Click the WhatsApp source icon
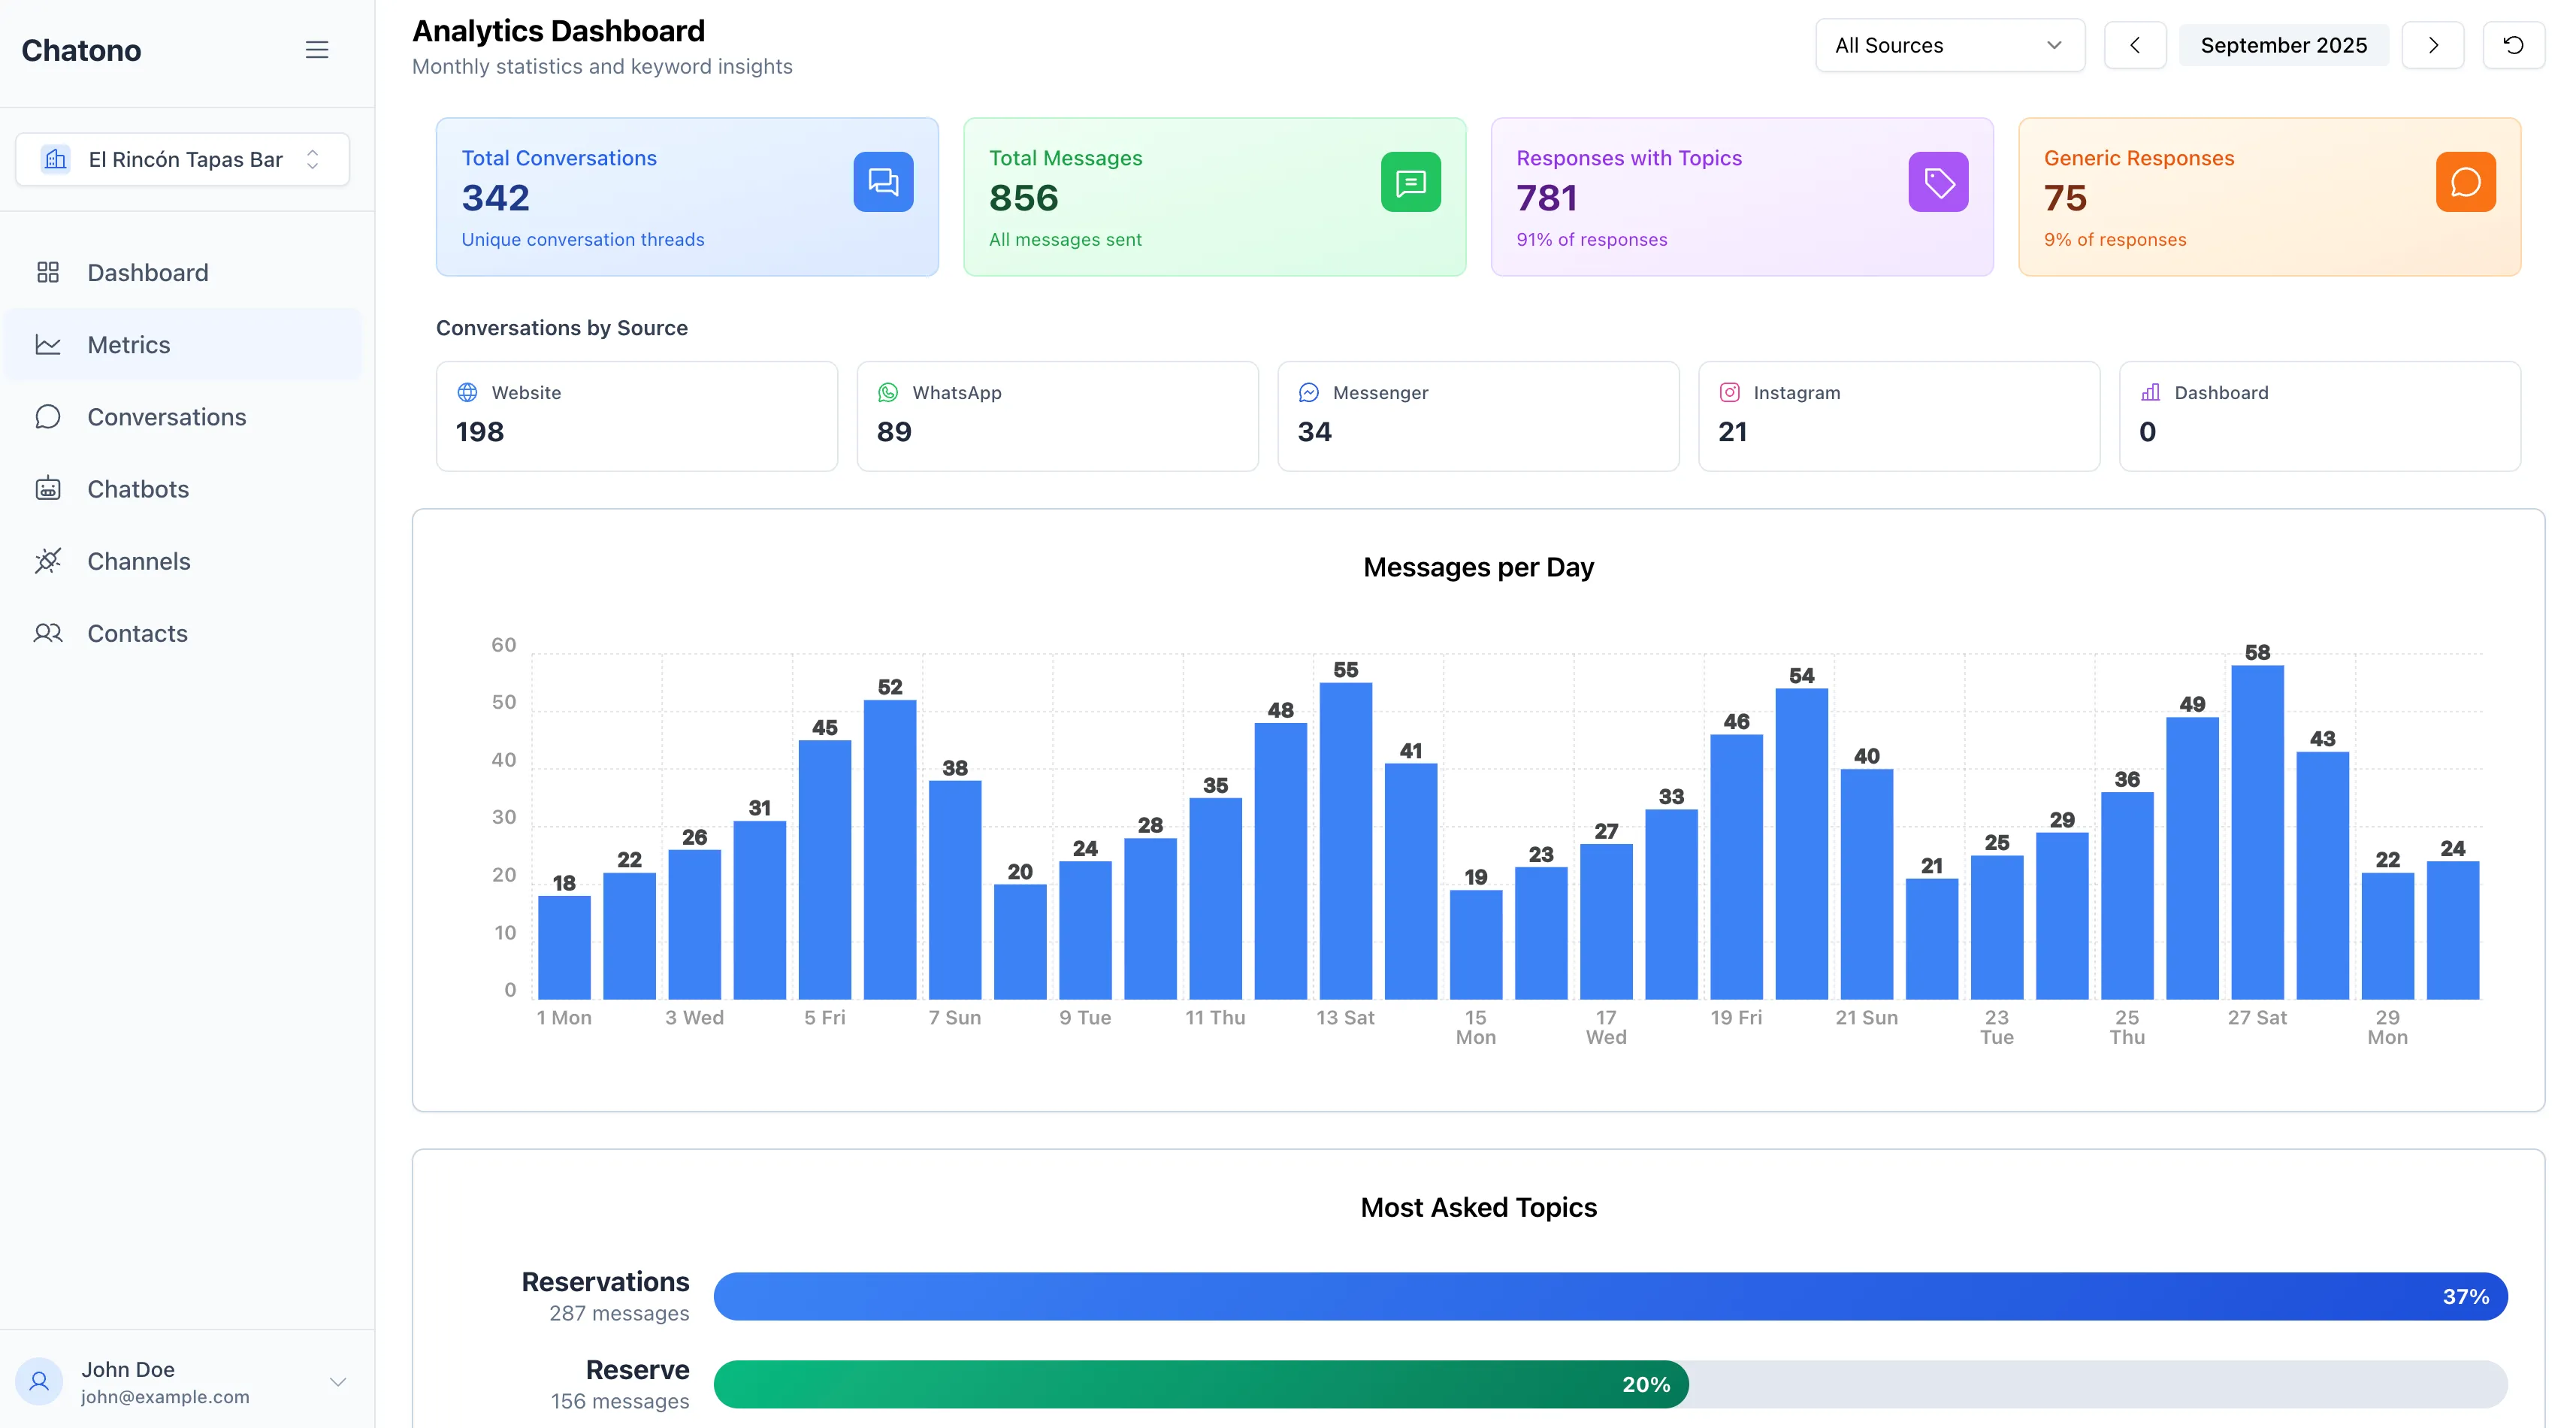This screenshot has width=2576, height=1428. tap(887, 393)
